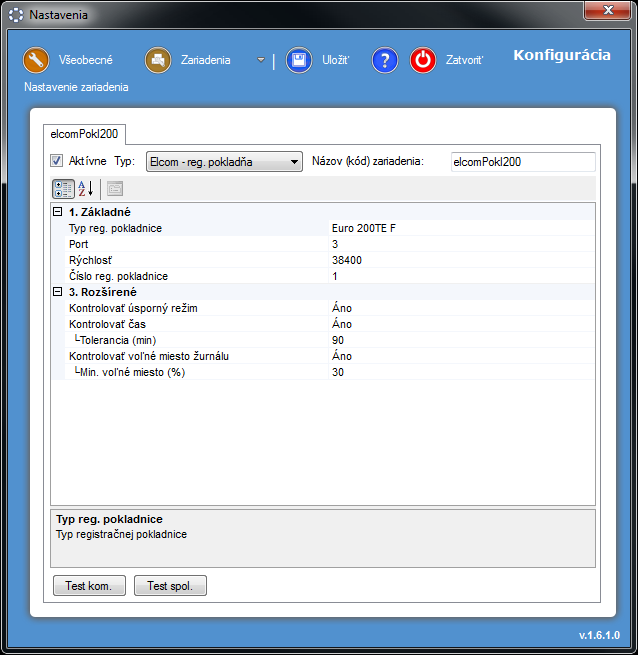Select the elcomPokl200 tab

pyautogui.click(x=86, y=133)
